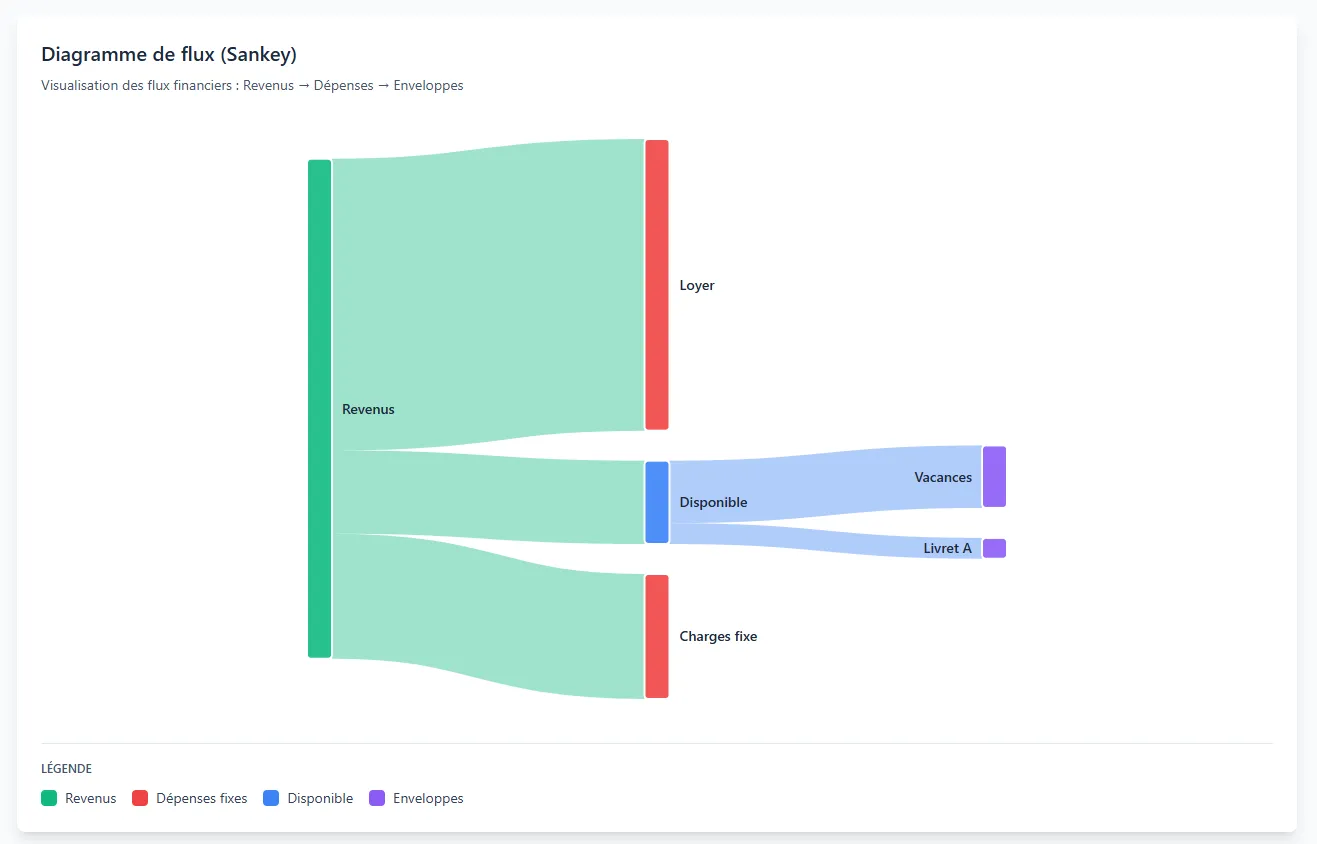Click the Loyer node text label
The image size is (1317, 844).
(x=697, y=285)
